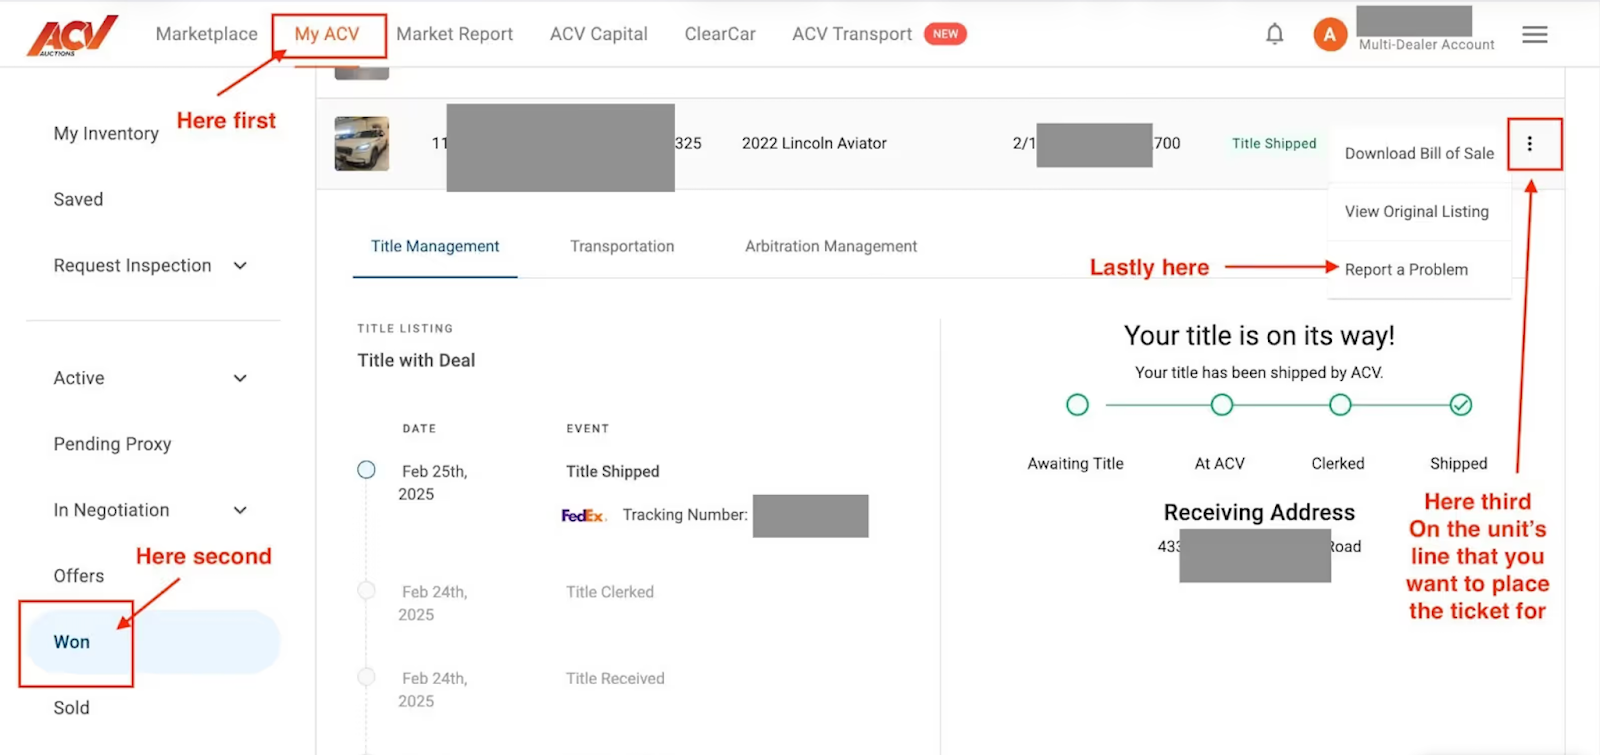Expand the In Negotiation chevron
The width and height of the screenshot is (1600, 755).
[x=240, y=510]
